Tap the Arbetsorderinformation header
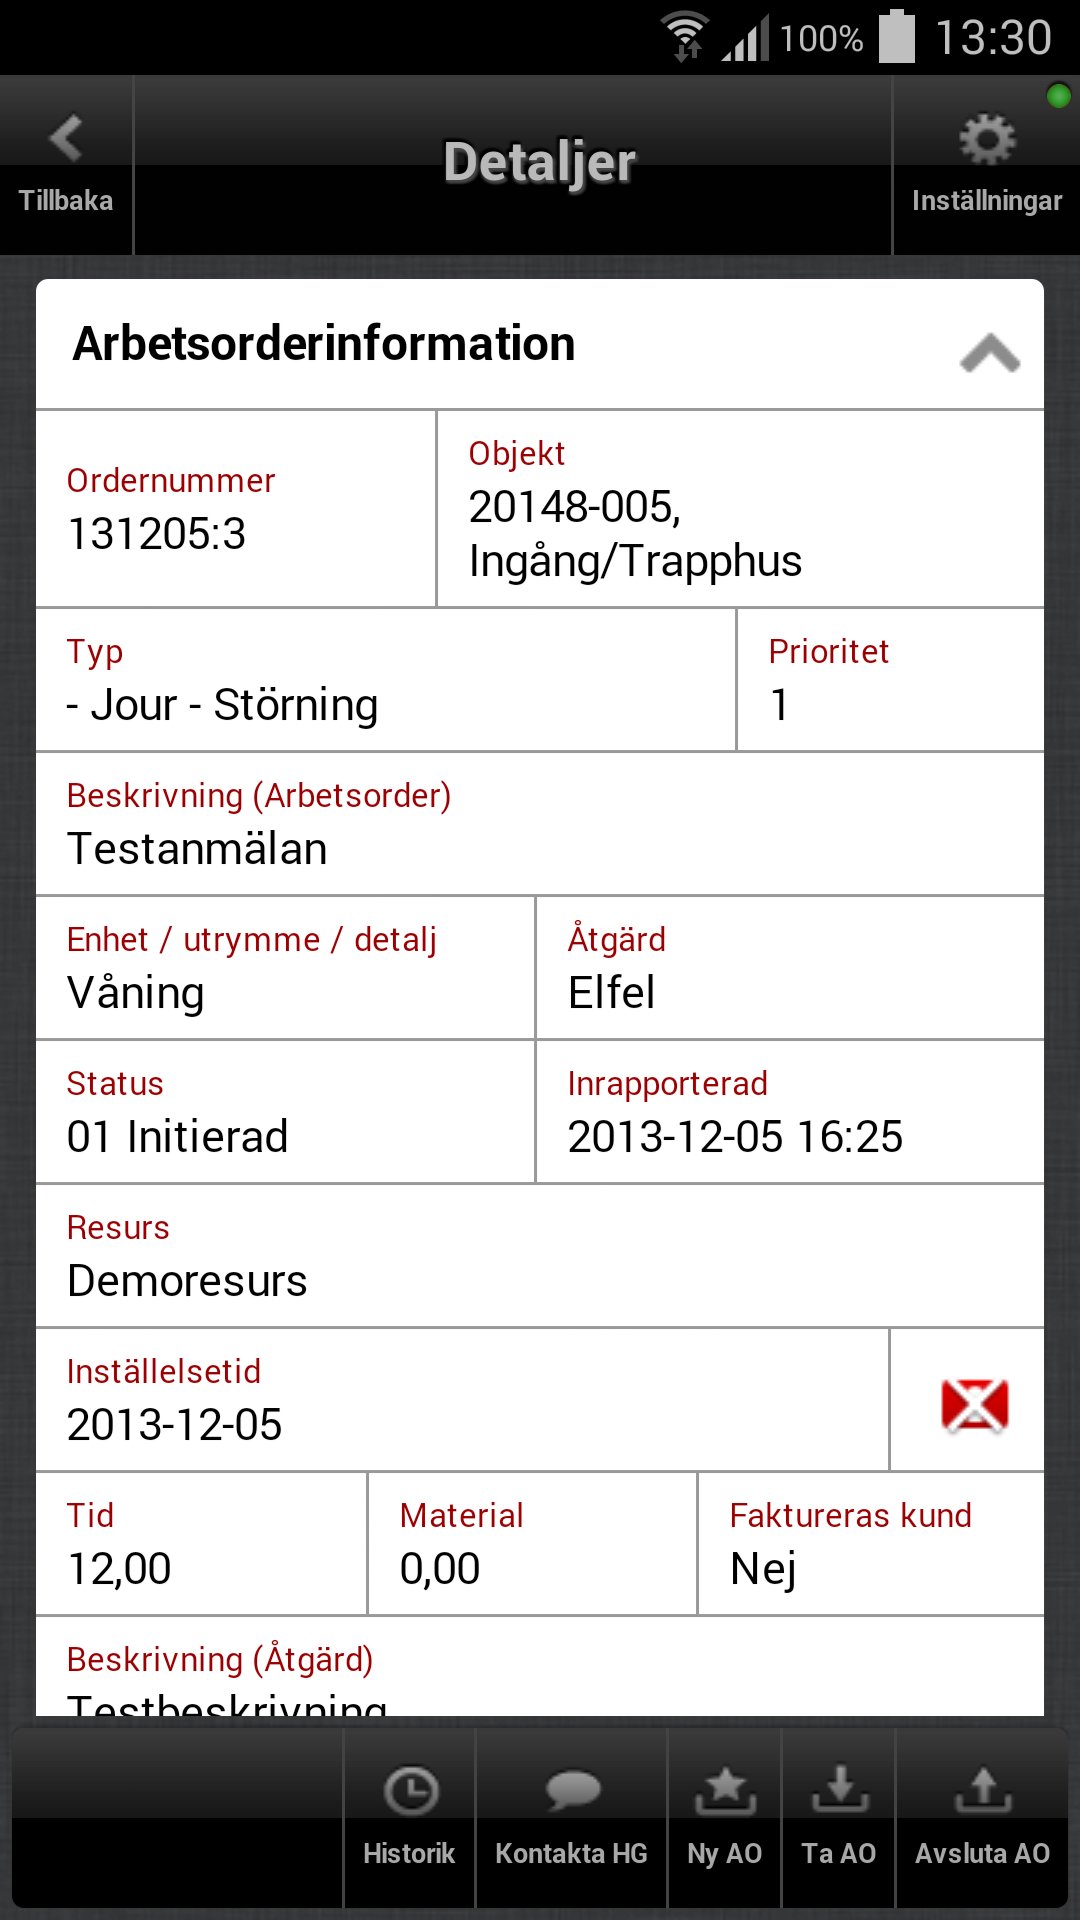 point(324,344)
